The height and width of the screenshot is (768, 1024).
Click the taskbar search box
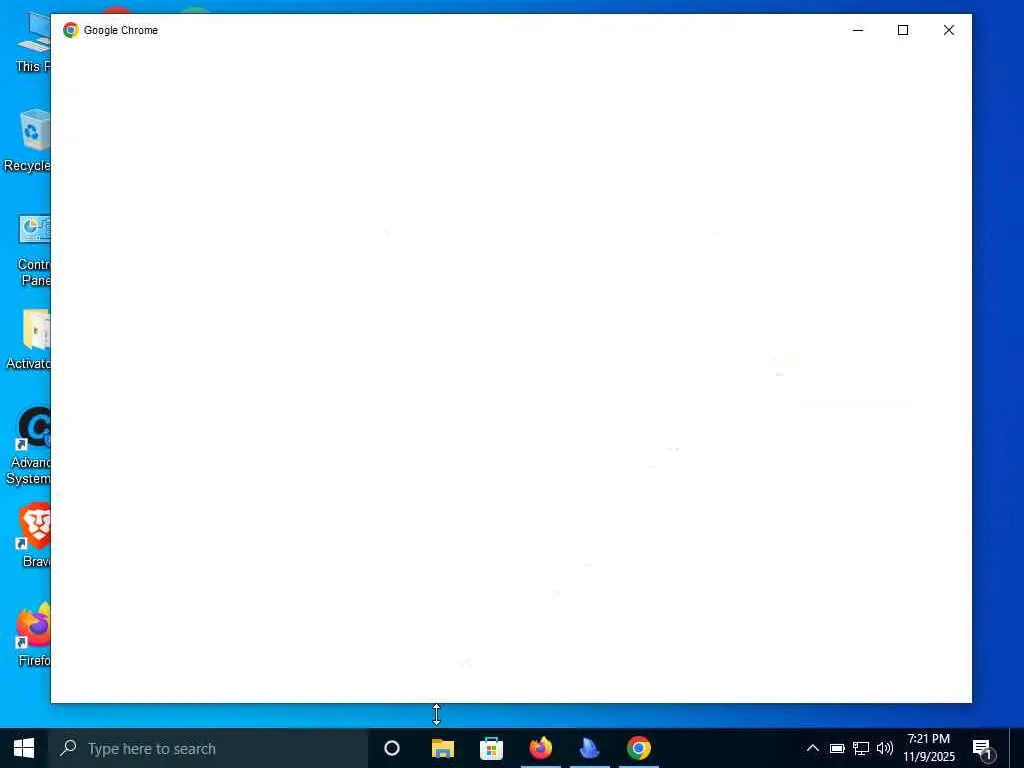pyautogui.click(x=208, y=748)
